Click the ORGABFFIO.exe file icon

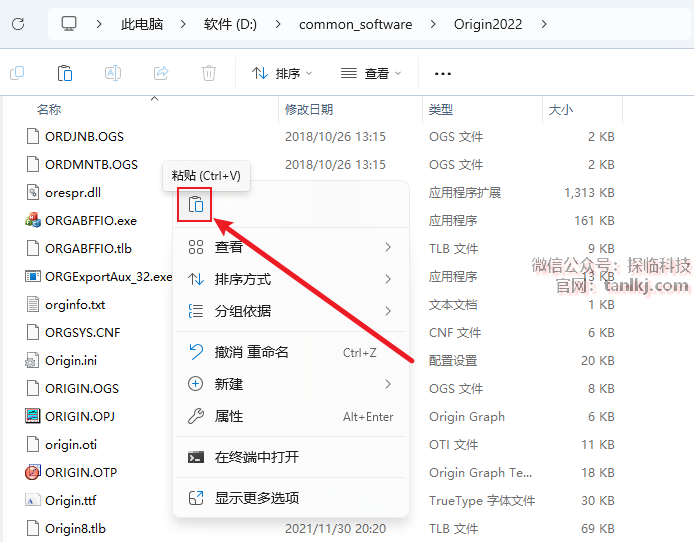click(33, 220)
